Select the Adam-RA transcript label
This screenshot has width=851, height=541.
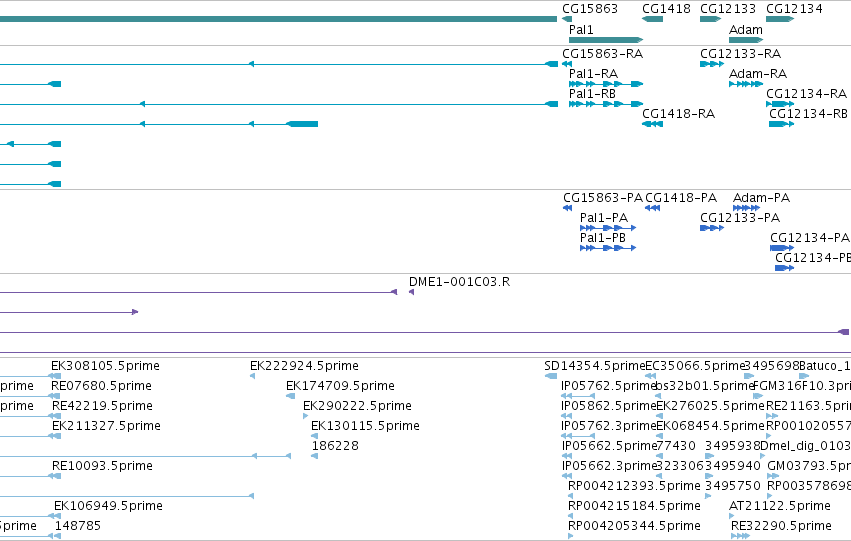(x=758, y=73)
